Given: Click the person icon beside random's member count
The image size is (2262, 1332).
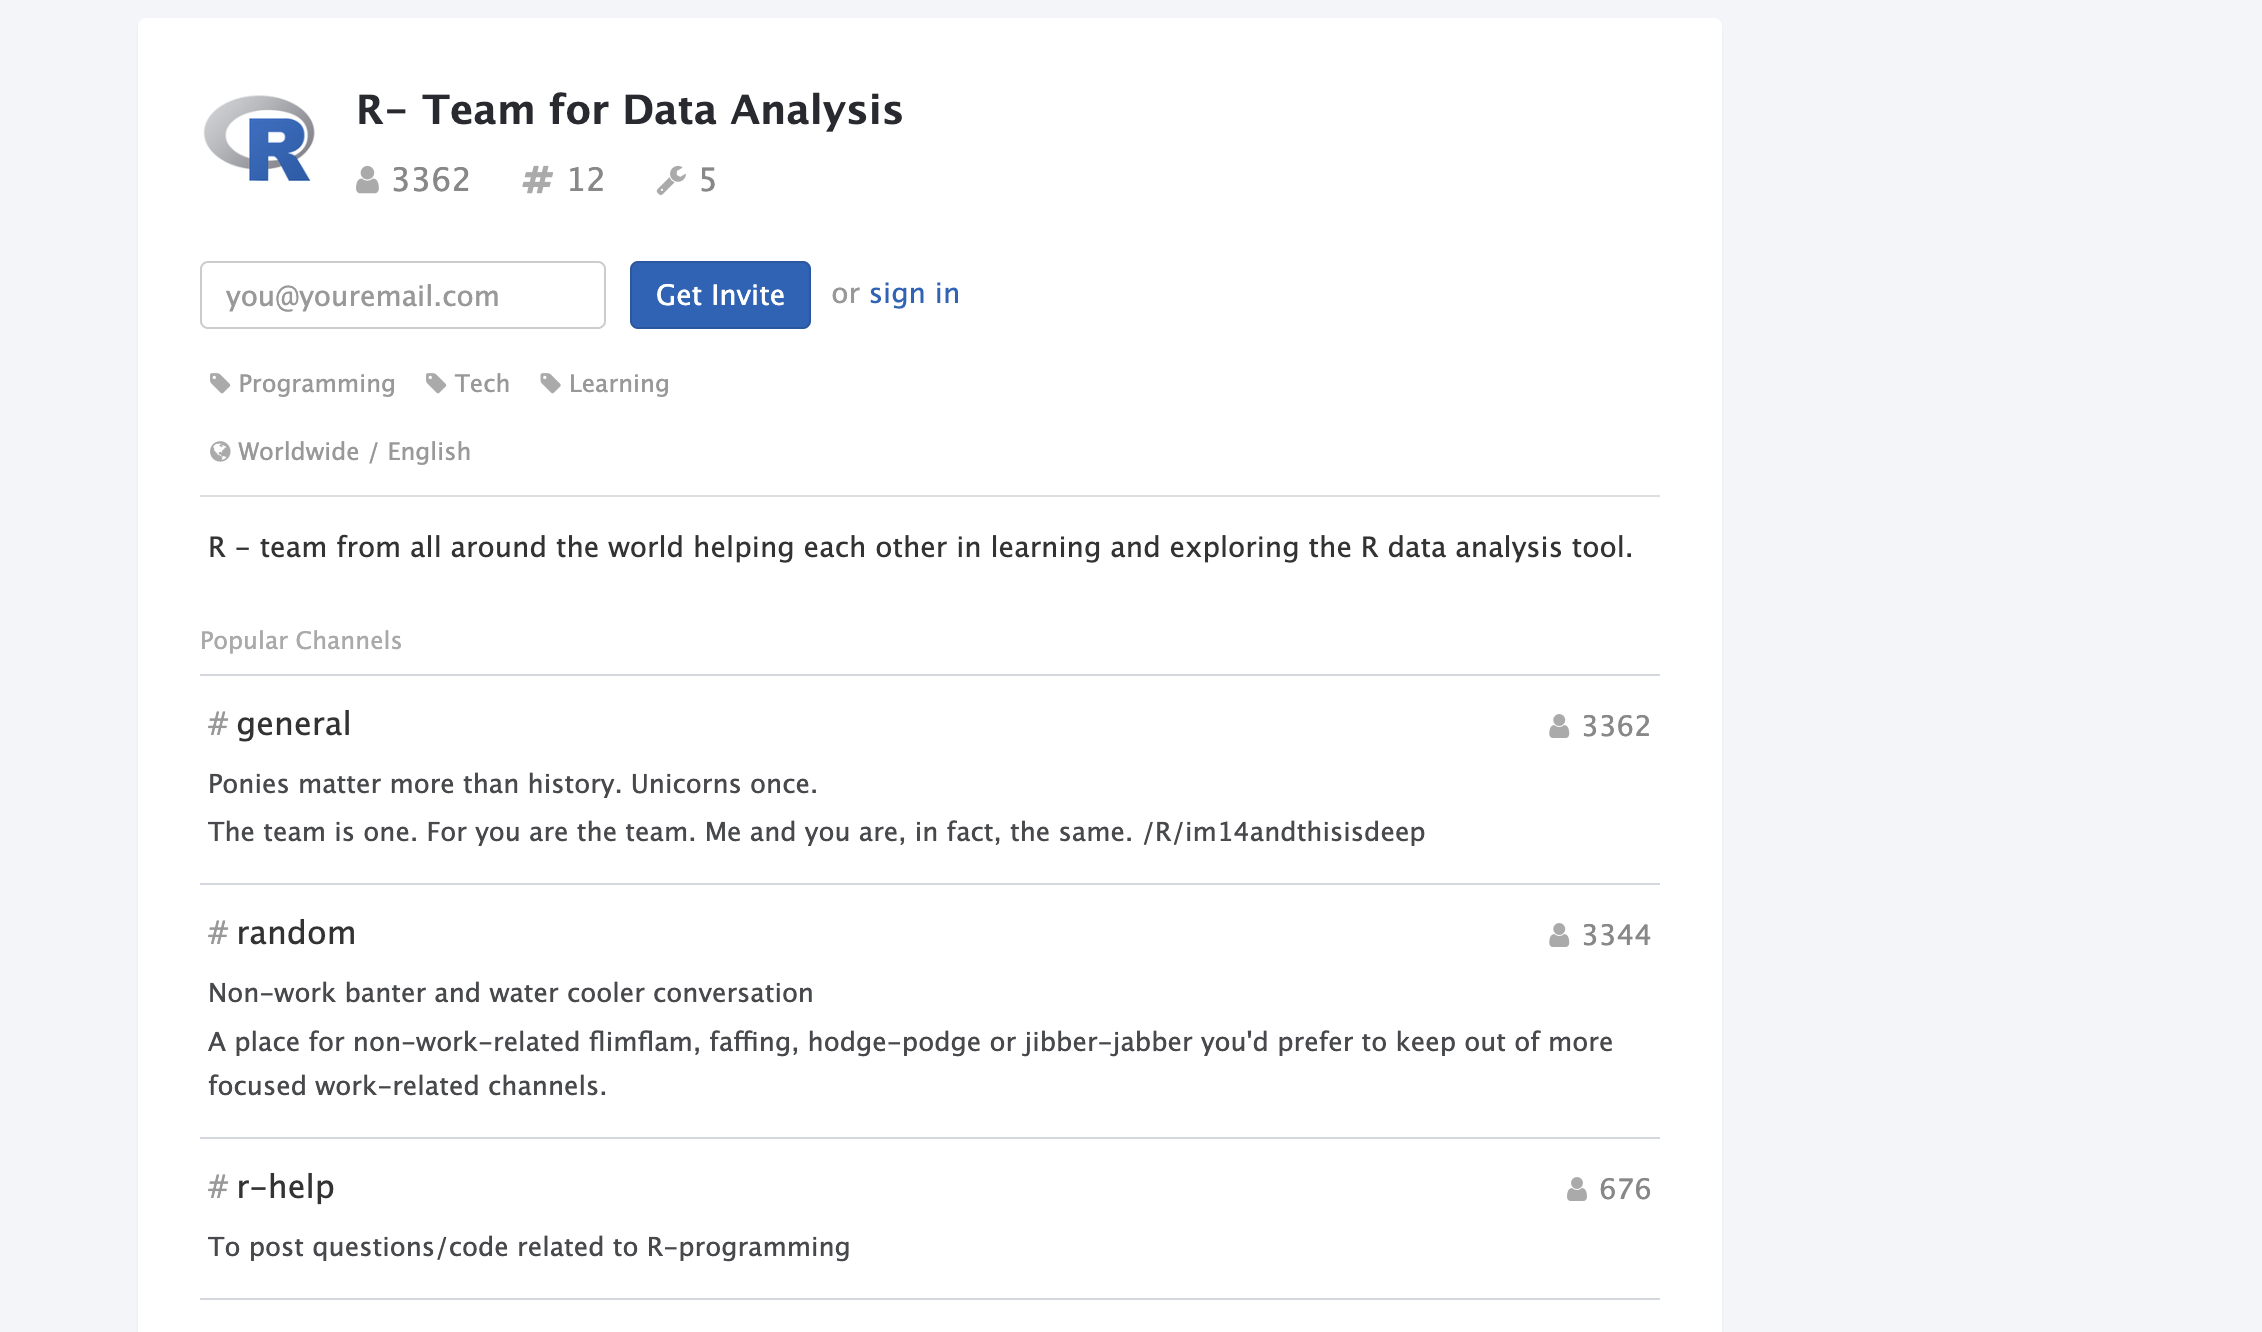Looking at the screenshot, I should pyautogui.click(x=1557, y=934).
